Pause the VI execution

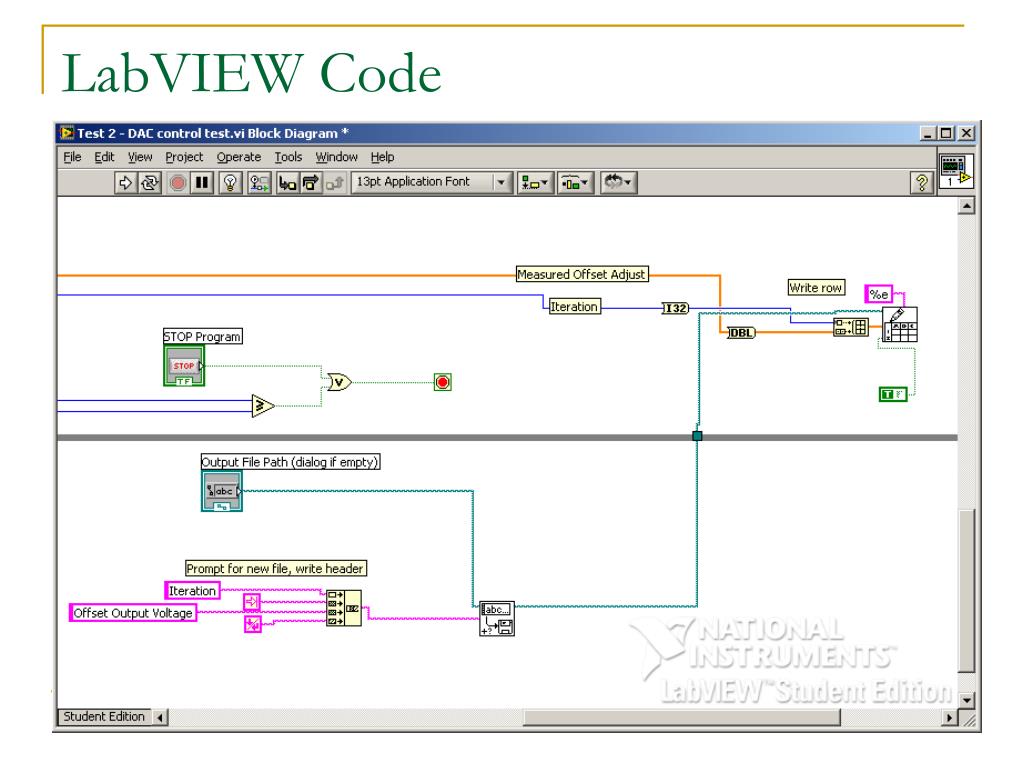coord(202,183)
